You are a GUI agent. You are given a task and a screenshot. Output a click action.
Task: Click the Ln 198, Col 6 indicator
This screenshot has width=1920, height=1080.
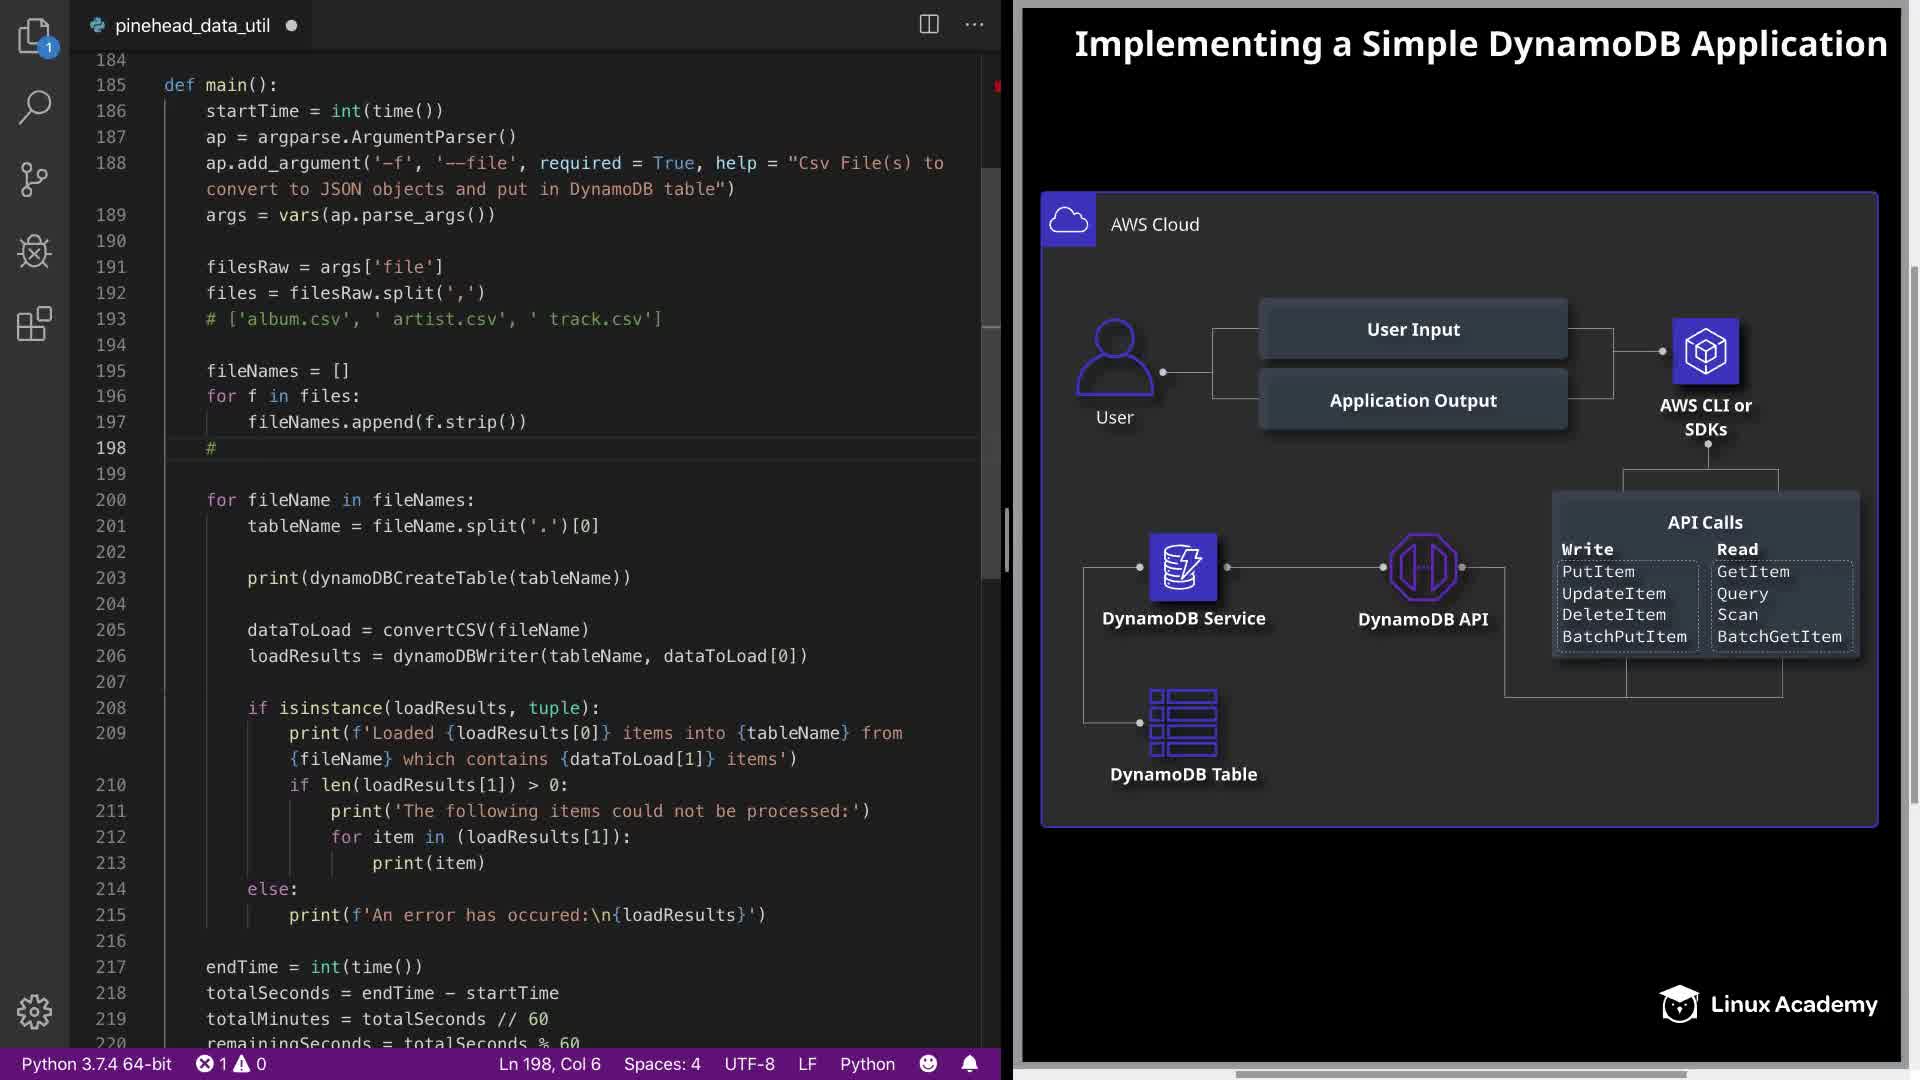coord(549,1064)
